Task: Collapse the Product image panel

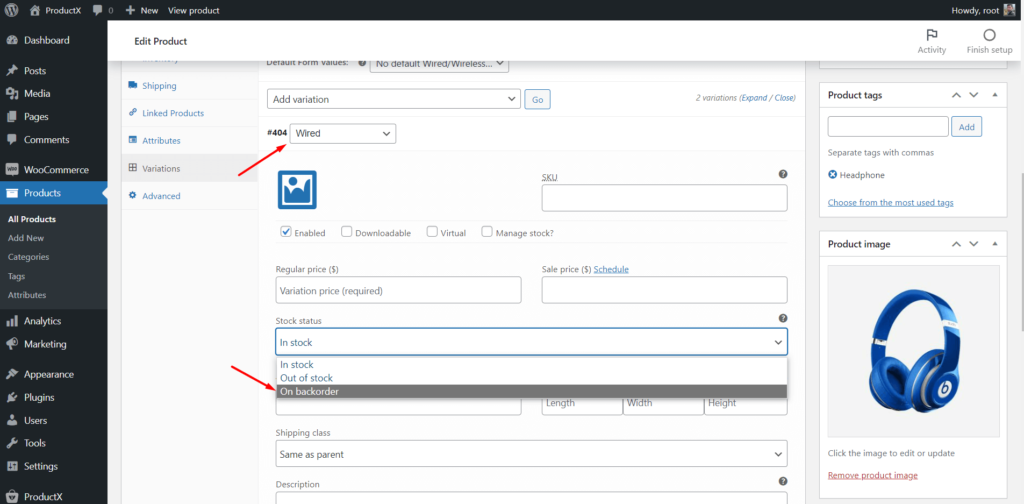Action: click(x=995, y=244)
